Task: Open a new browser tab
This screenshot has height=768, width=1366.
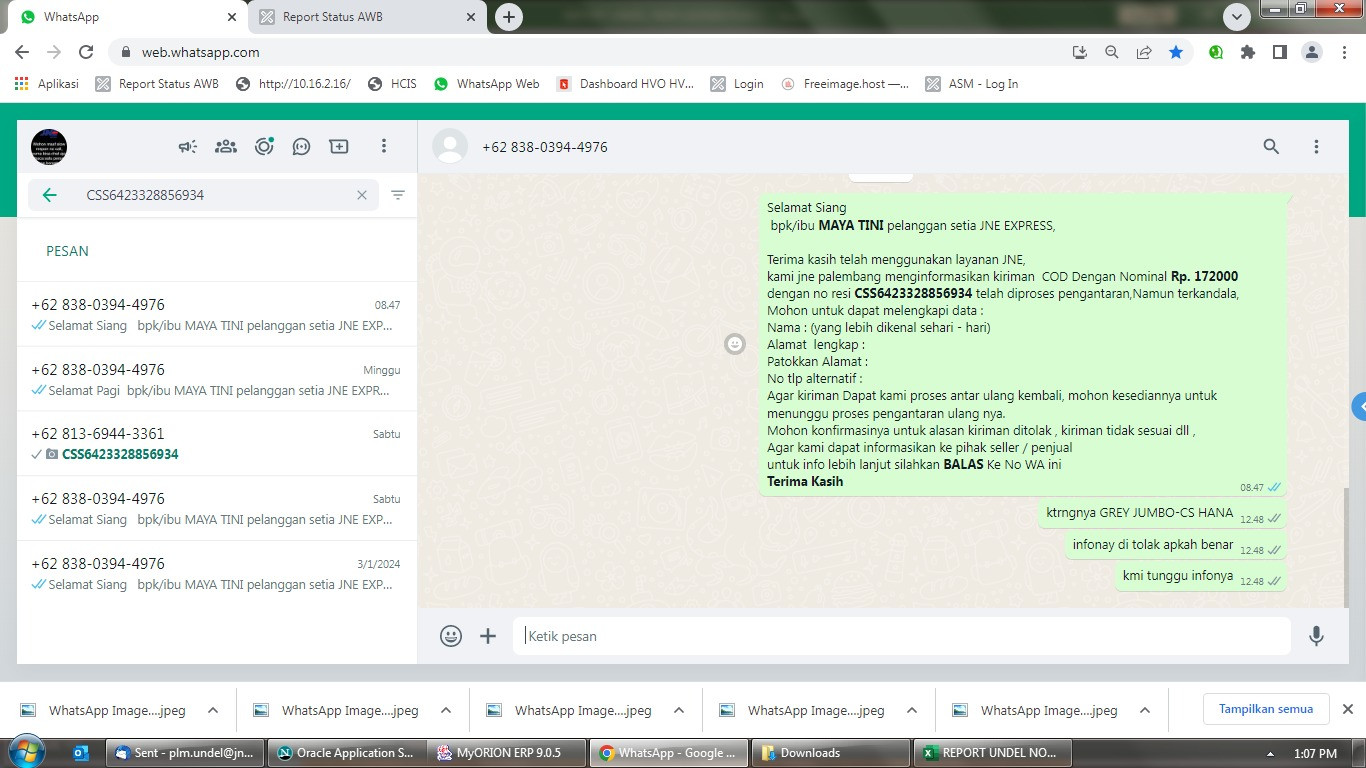Action: (x=509, y=17)
